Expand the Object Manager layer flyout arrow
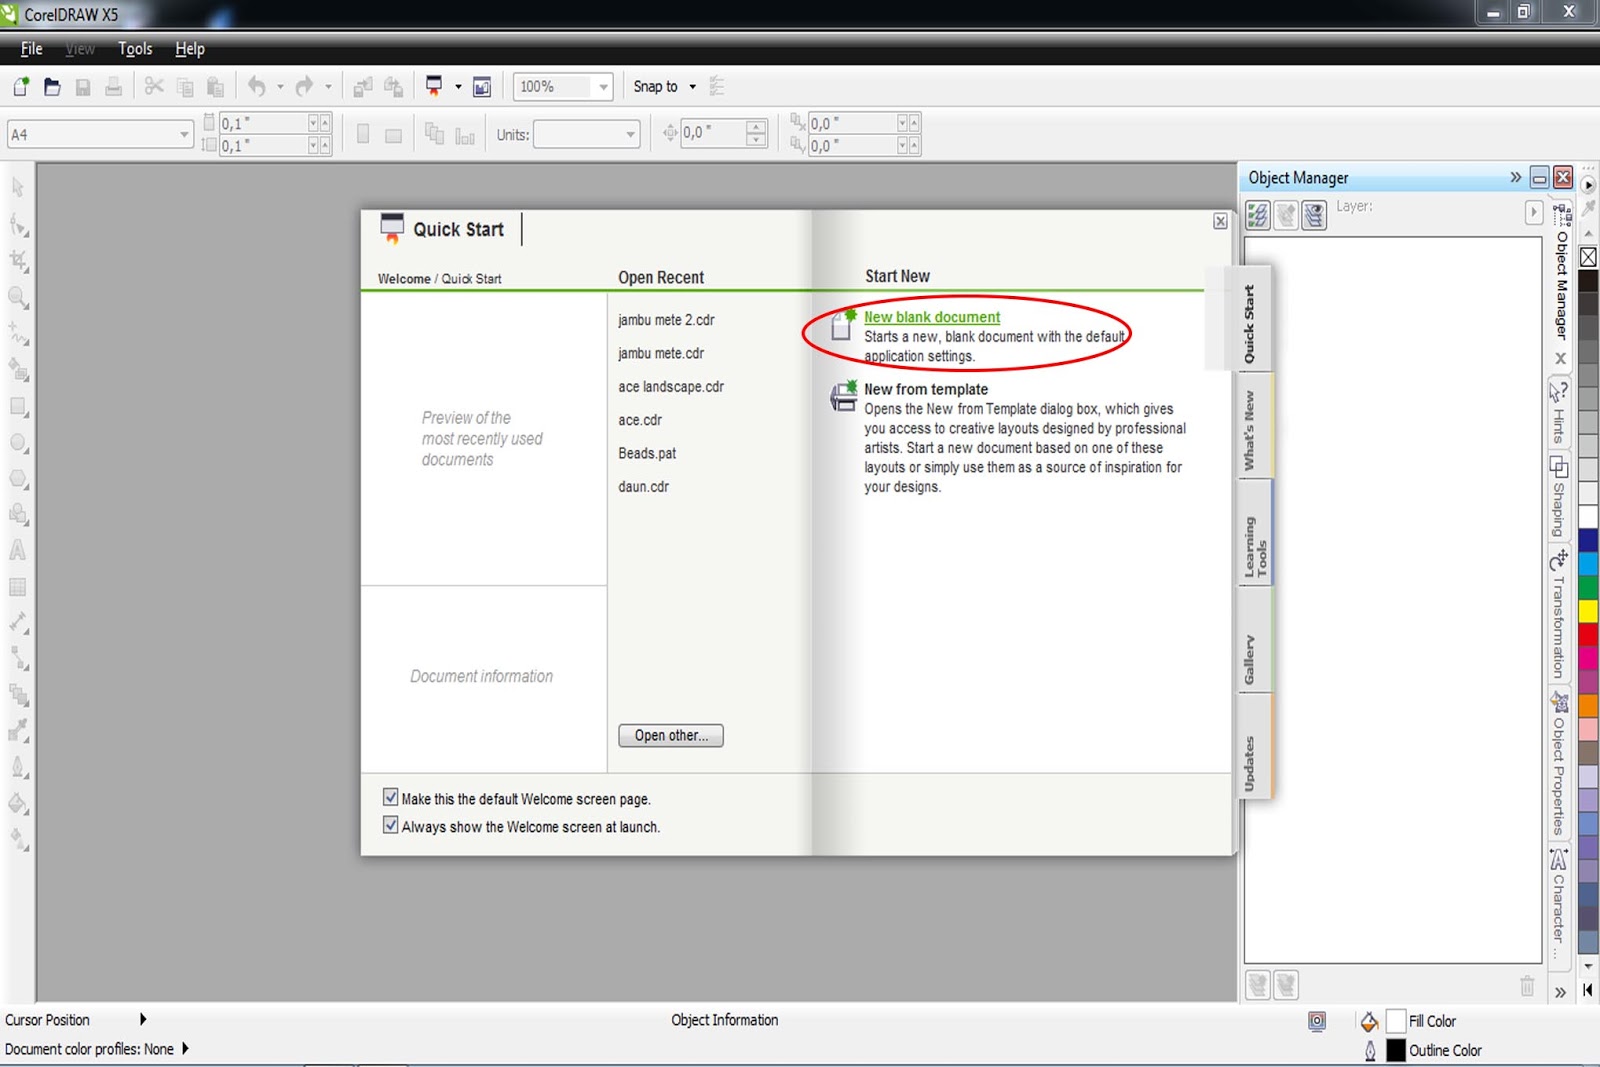 1534,212
